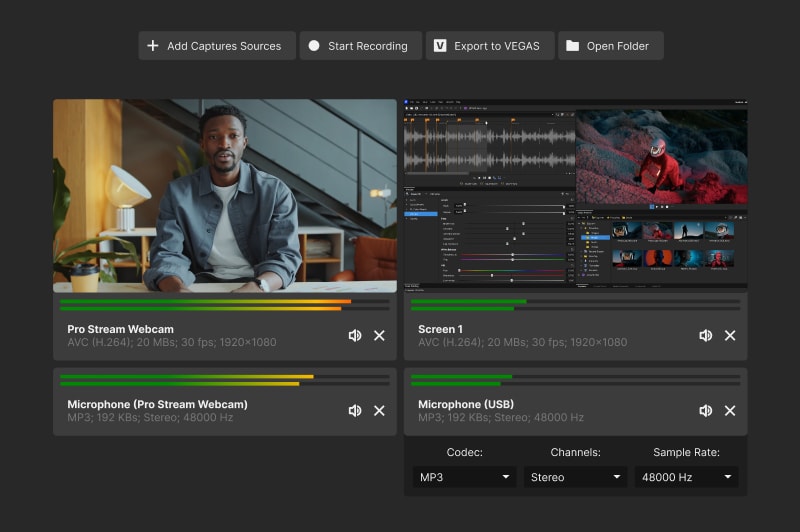Expand the Channels dropdown set to Stereo

pyautogui.click(x=575, y=477)
